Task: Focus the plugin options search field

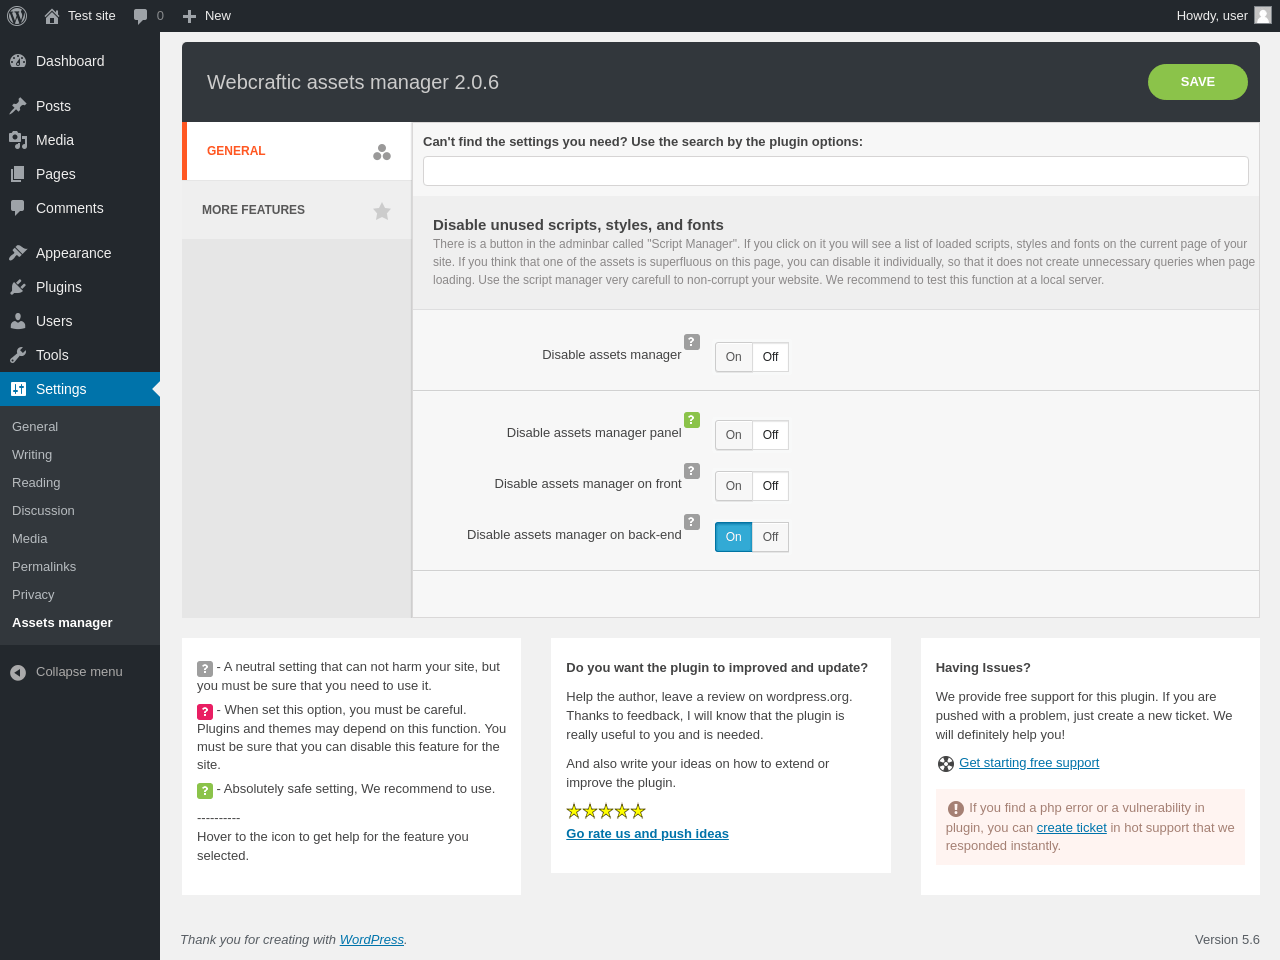Action: click(836, 171)
